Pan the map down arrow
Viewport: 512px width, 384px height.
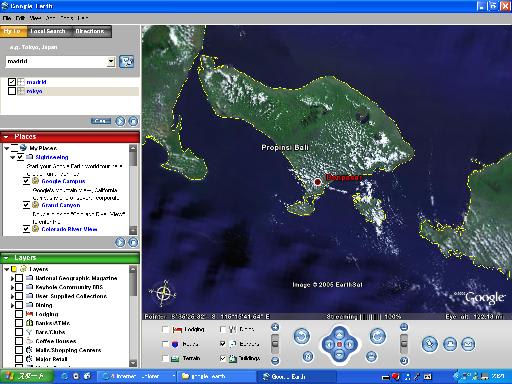(339, 355)
